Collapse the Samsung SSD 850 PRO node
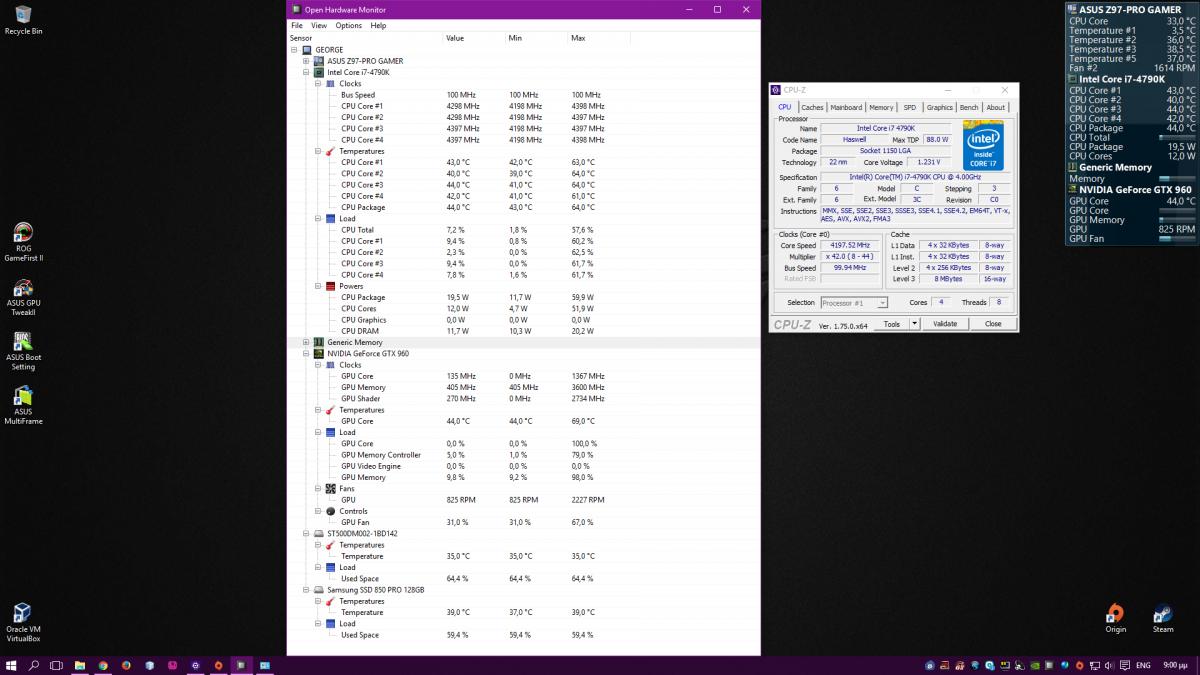Image resolution: width=1200 pixels, height=675 pixels. [306, 590]
